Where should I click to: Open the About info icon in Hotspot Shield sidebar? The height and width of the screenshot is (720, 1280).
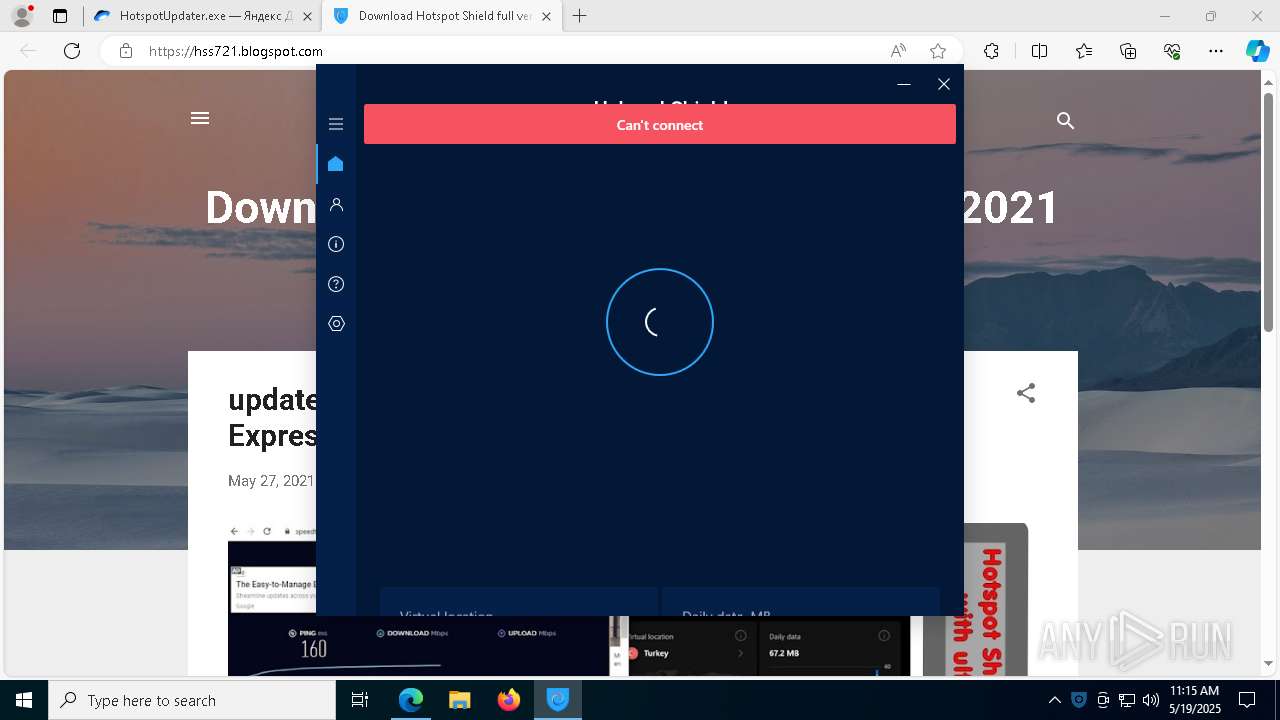pyautogui.click(x=336, y=244)
